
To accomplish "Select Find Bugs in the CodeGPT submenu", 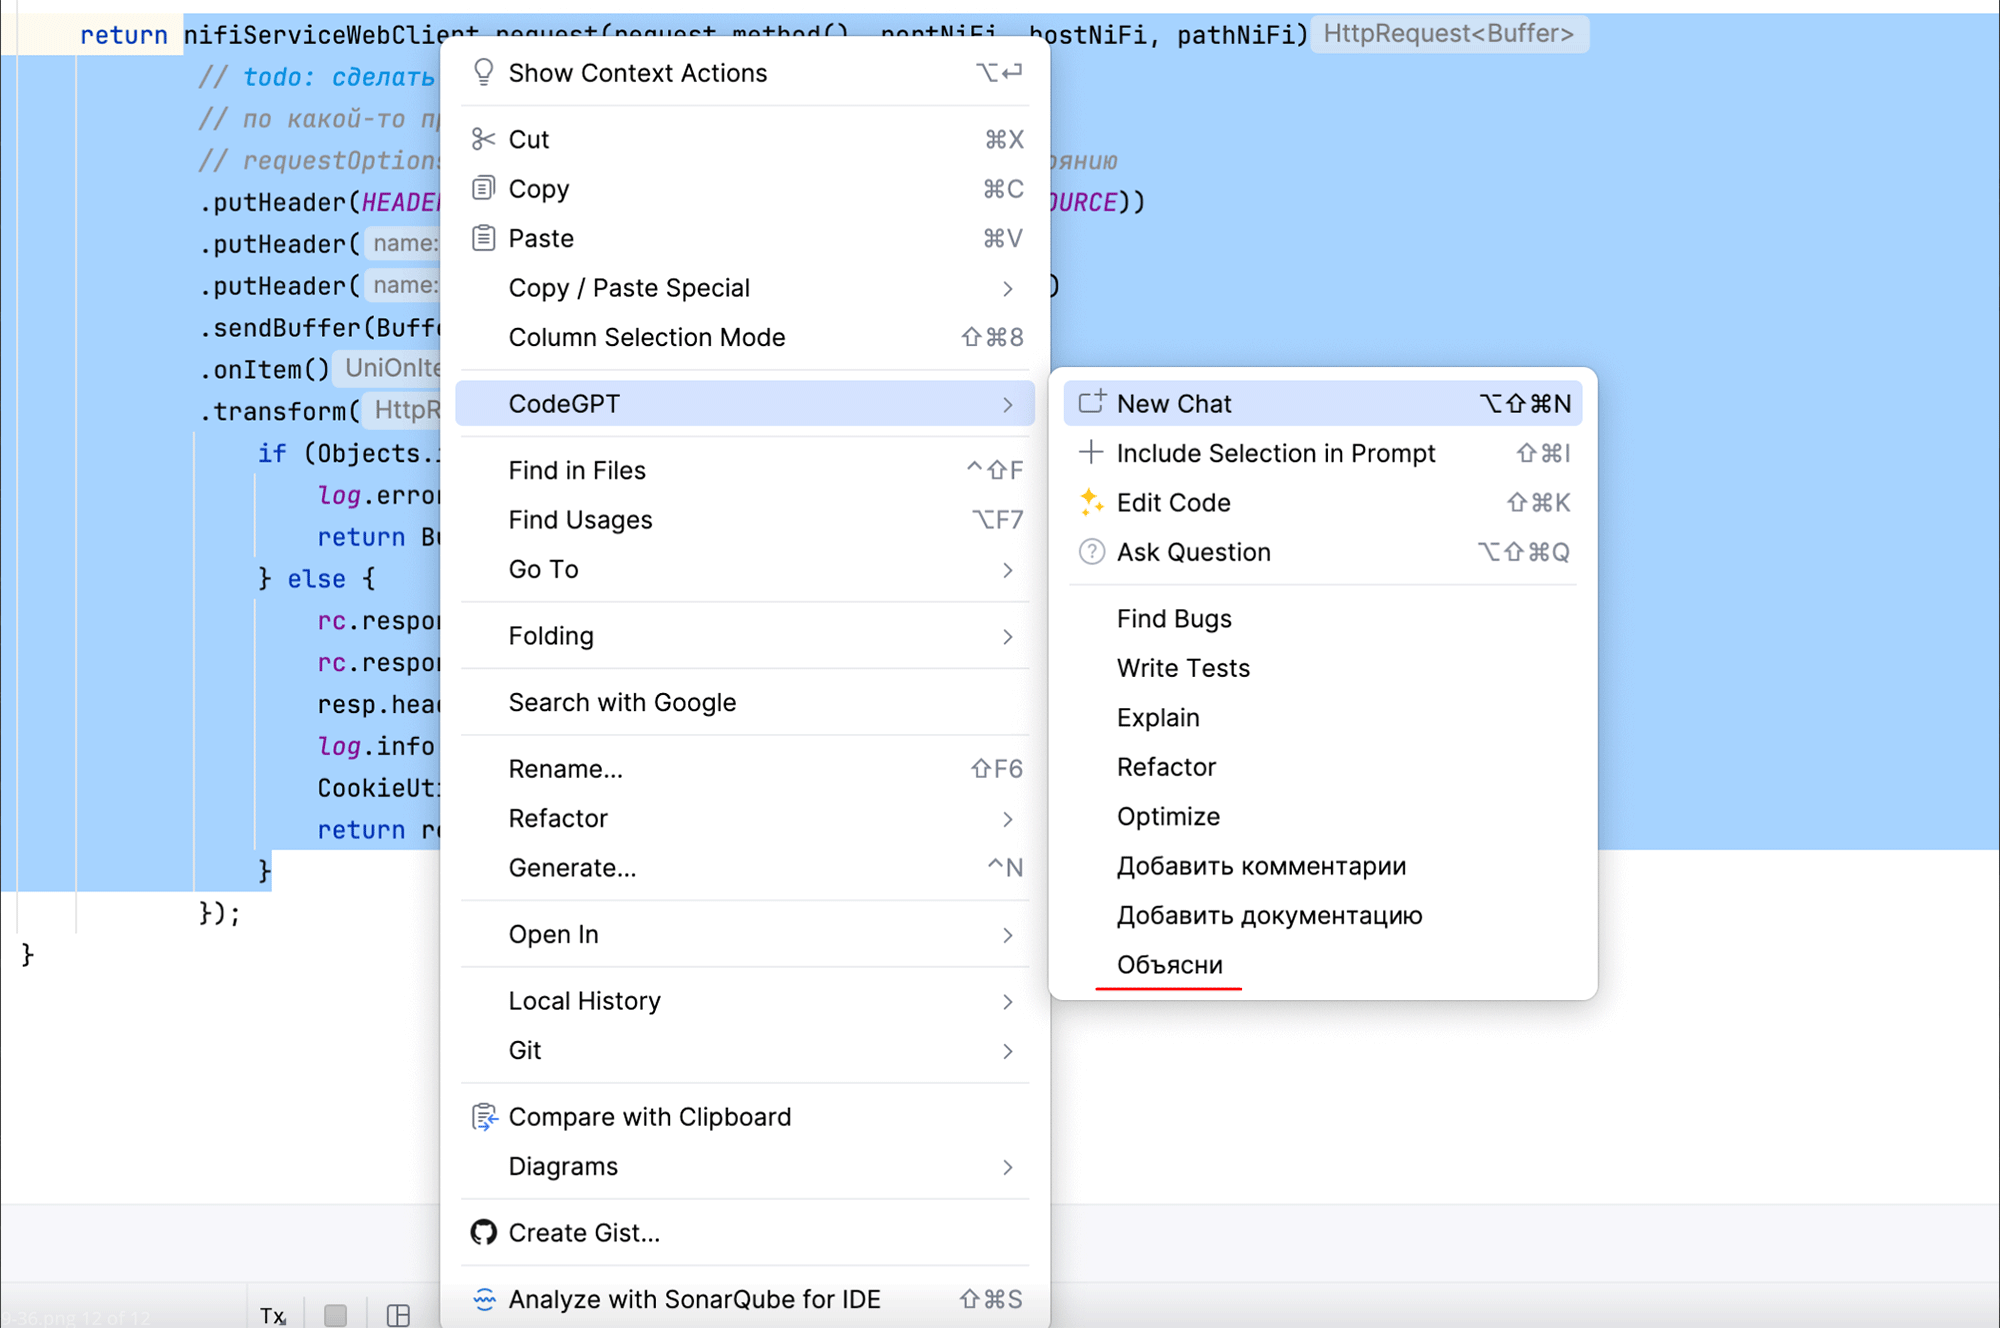I will pos(1174,618).
